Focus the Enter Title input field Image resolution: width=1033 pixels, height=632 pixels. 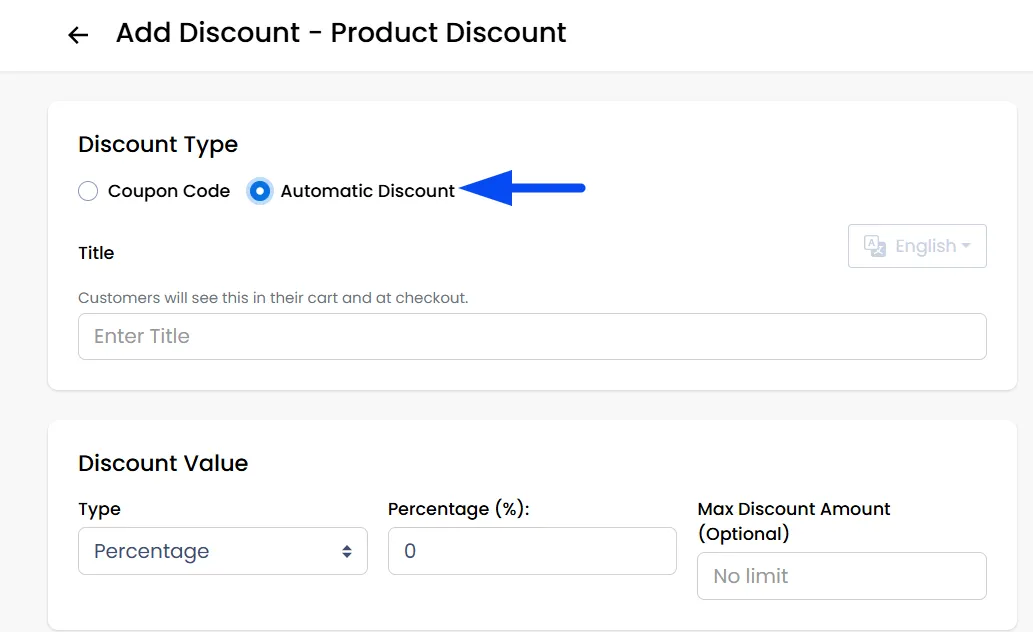532,336
